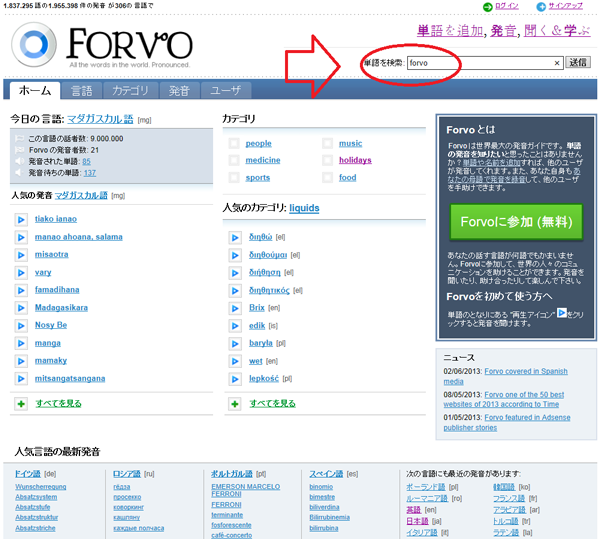Image resolution: width=600 pixels, height=539 pixels.
Task: Click the music category icon
Action: (327, 143)
